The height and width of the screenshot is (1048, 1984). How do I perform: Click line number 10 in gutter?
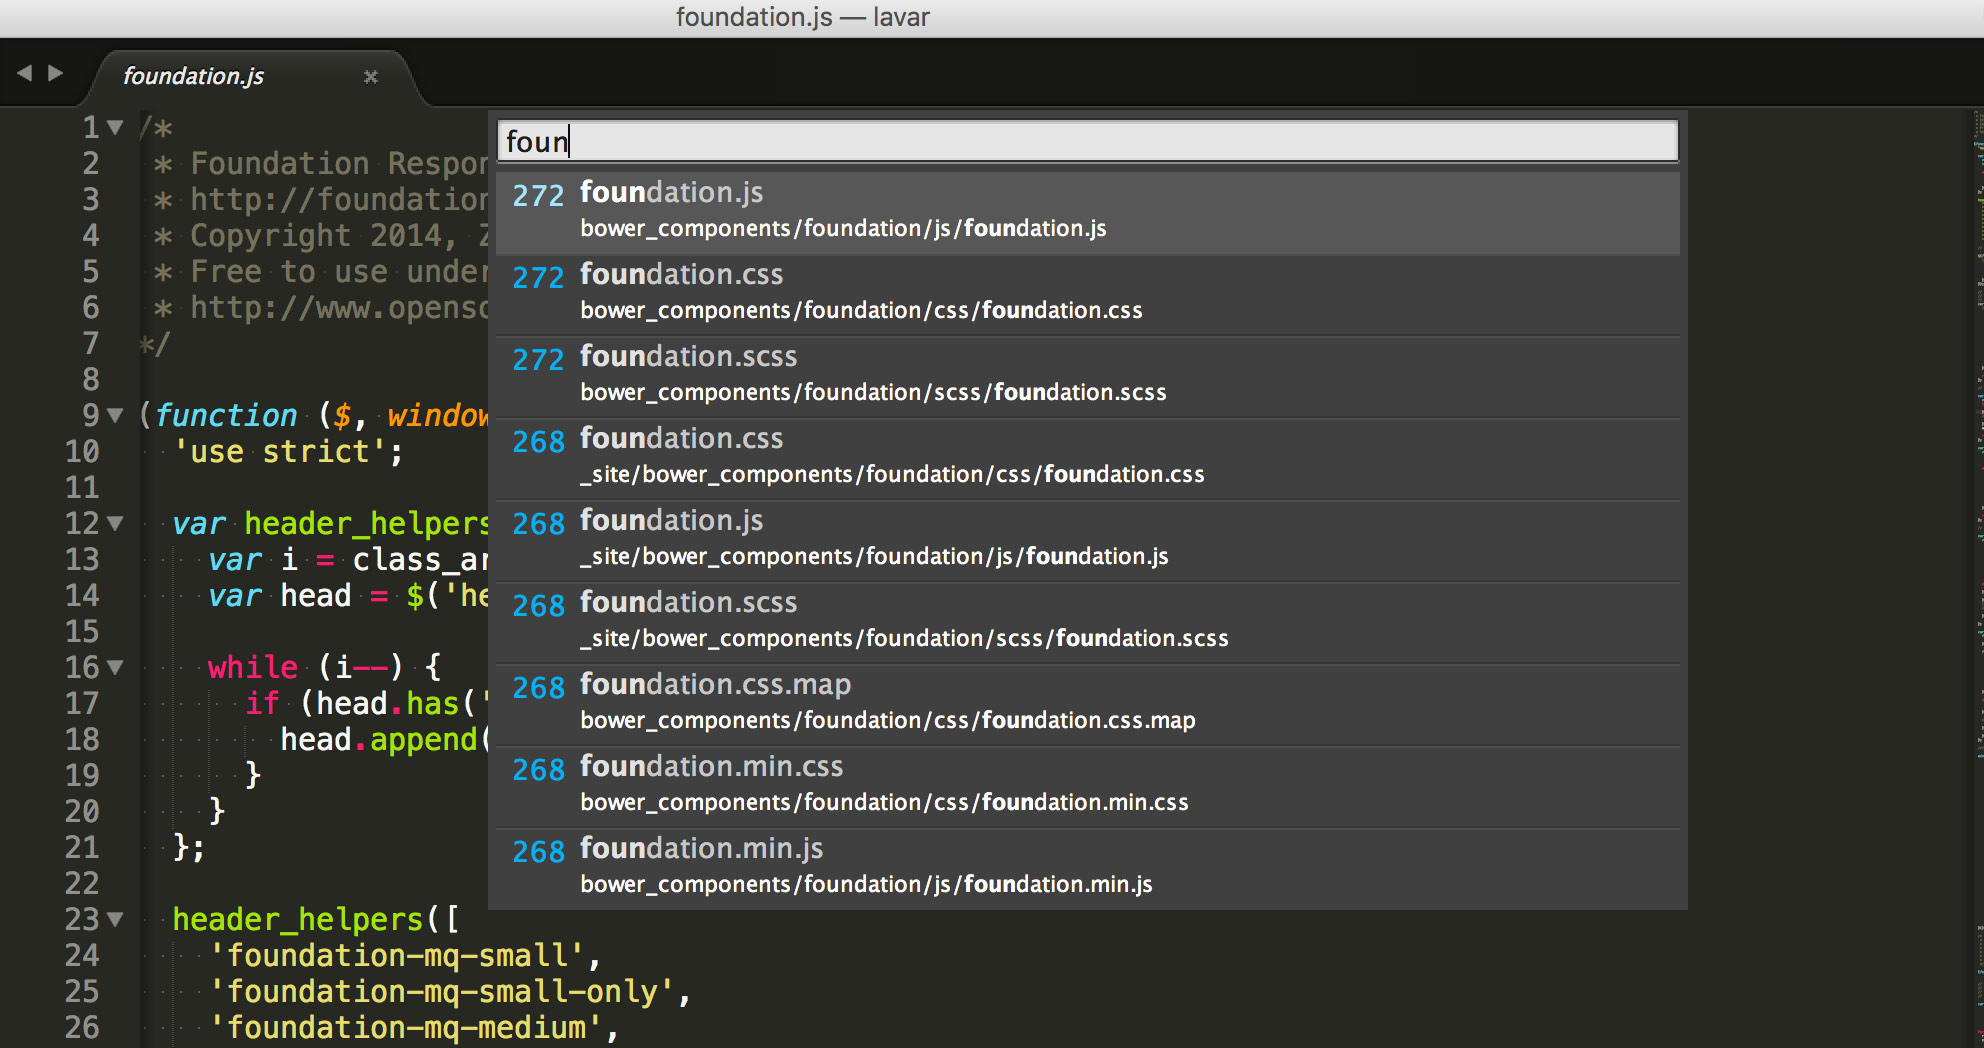pyautogui.click(x=82, y=452)
